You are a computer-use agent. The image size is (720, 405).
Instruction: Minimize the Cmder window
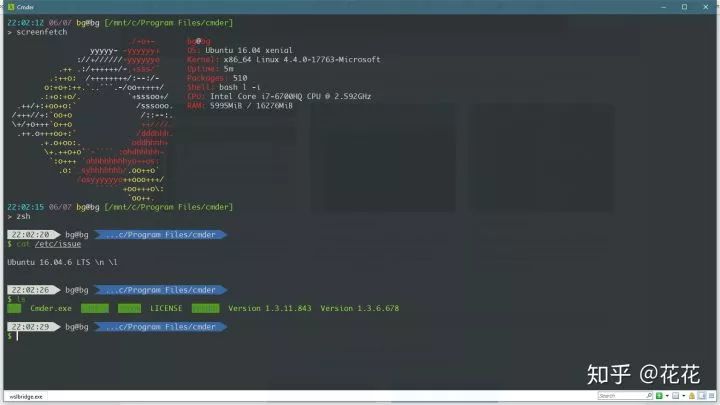tap(664, 7)
